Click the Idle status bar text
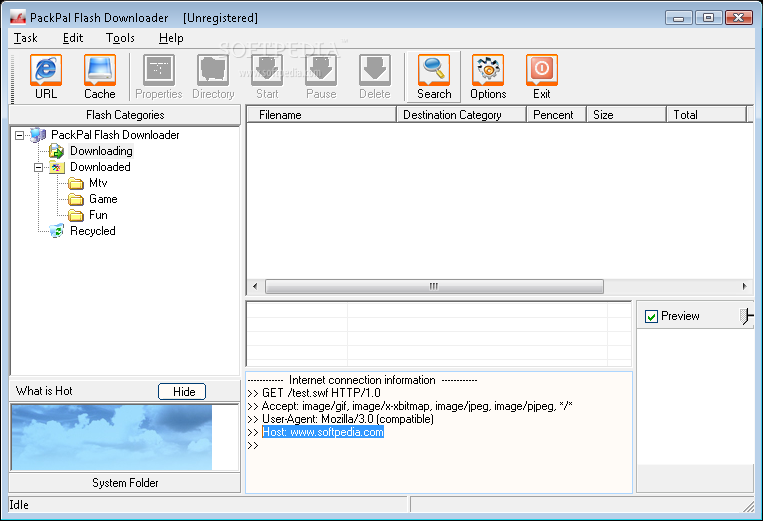This screenshot has width=763, height=521. (19, 505)
